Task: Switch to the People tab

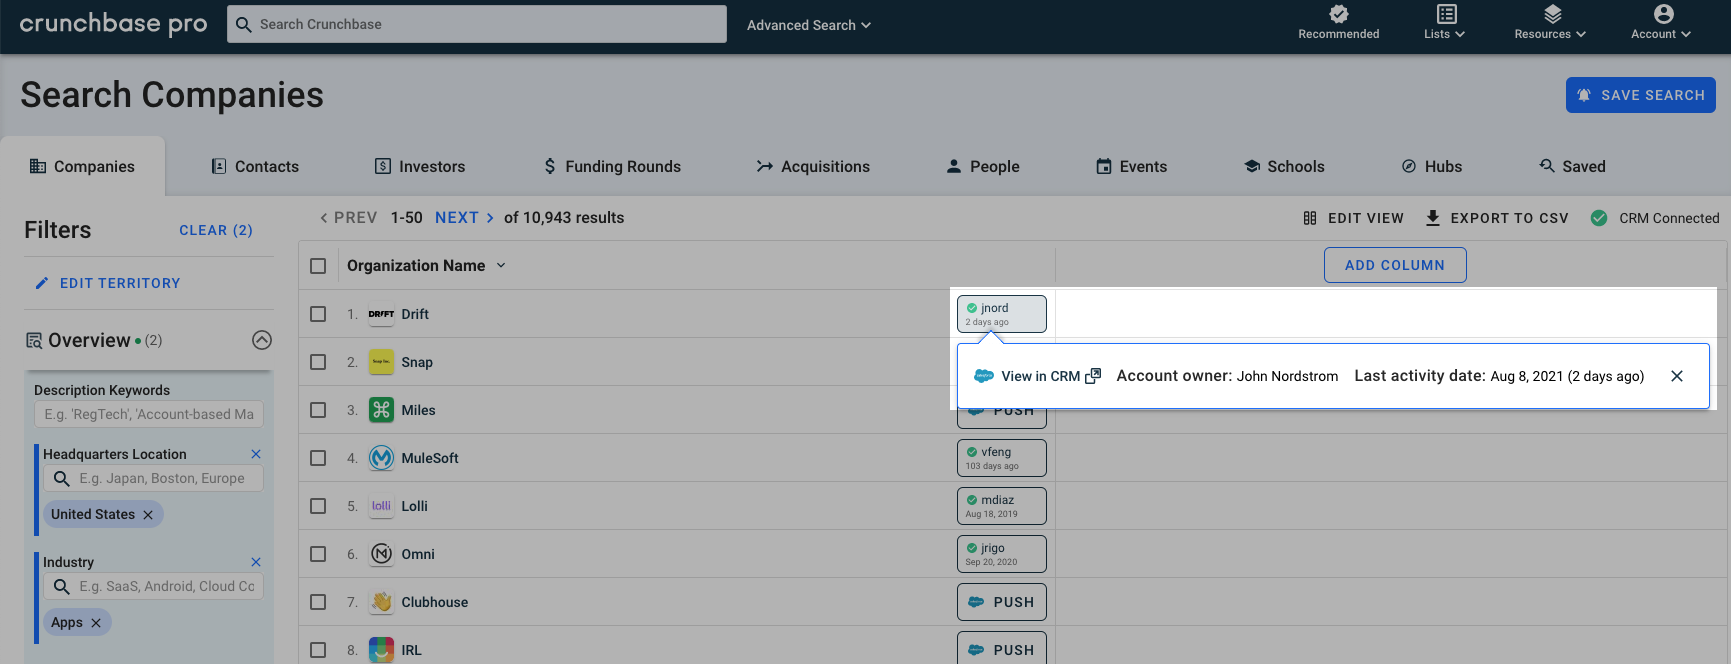Action: click(983, 166)
